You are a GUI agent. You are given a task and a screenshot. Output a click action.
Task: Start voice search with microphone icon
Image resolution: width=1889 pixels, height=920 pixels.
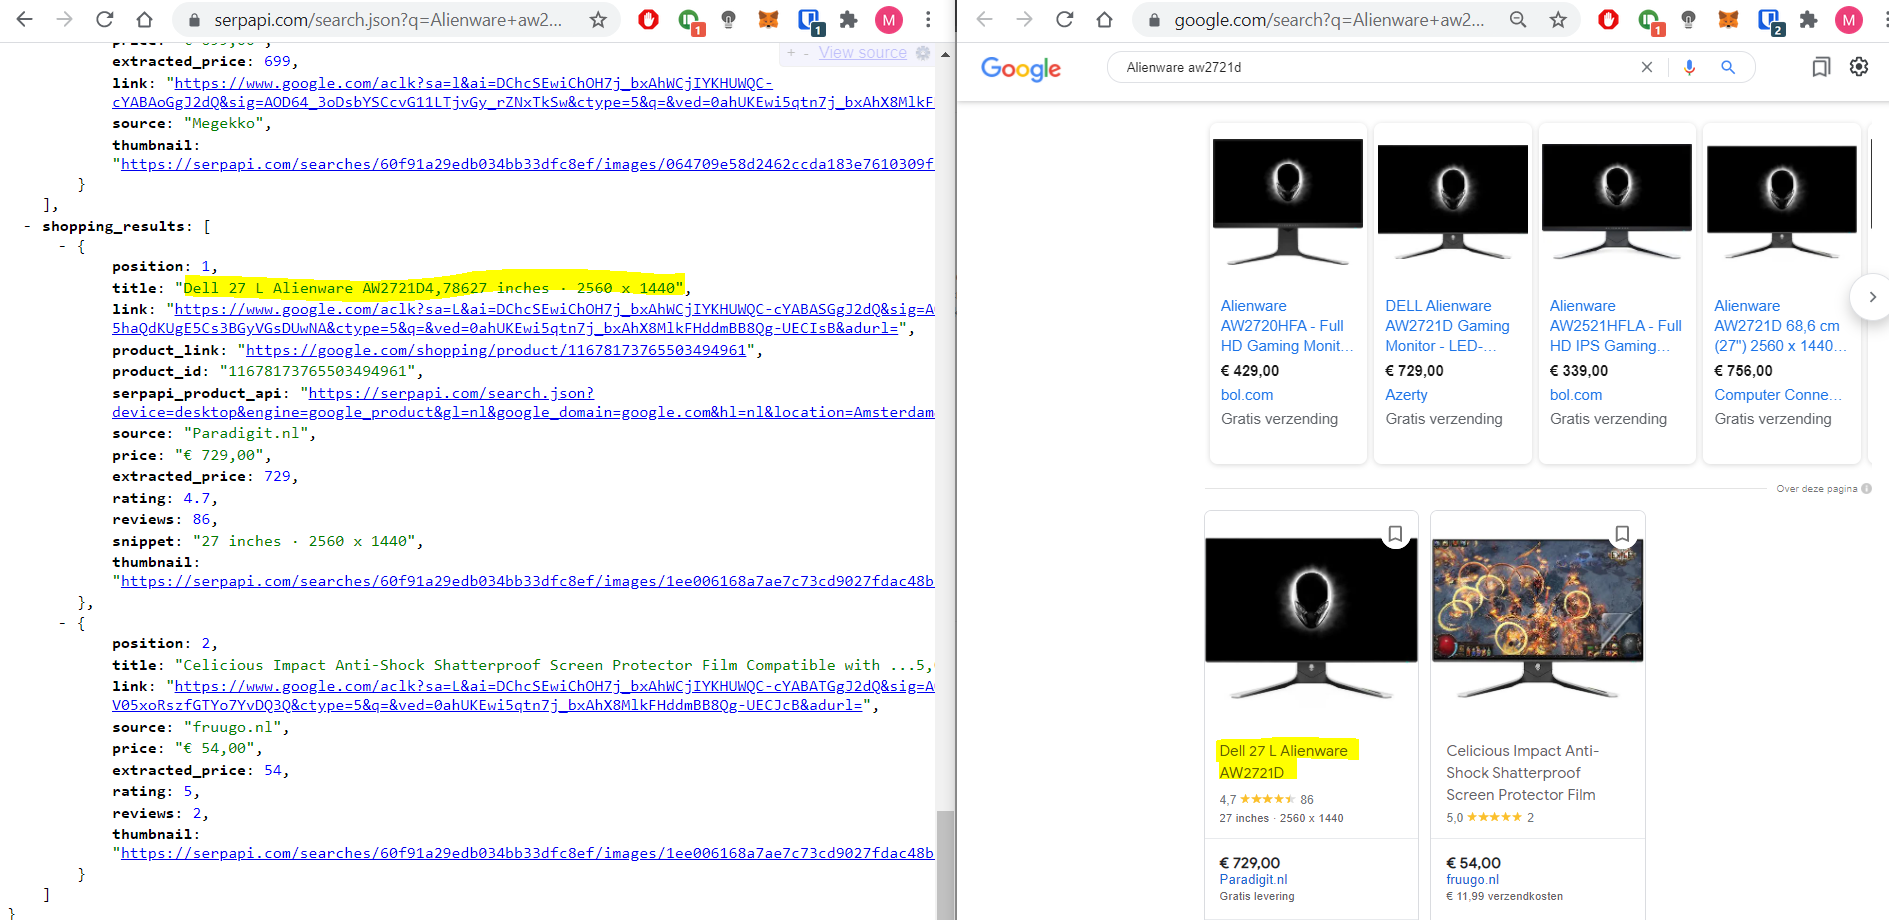[1689, 67]
